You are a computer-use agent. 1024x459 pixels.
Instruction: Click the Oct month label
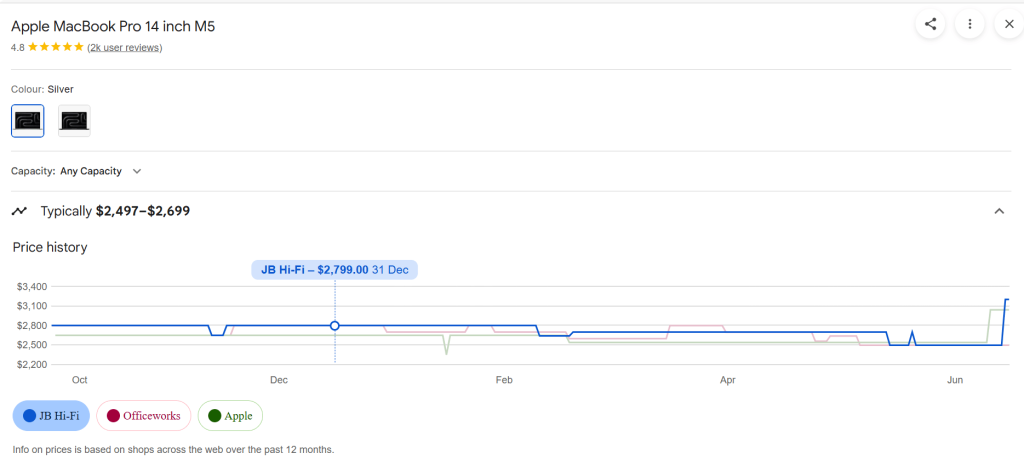click(x=79, y=379)
